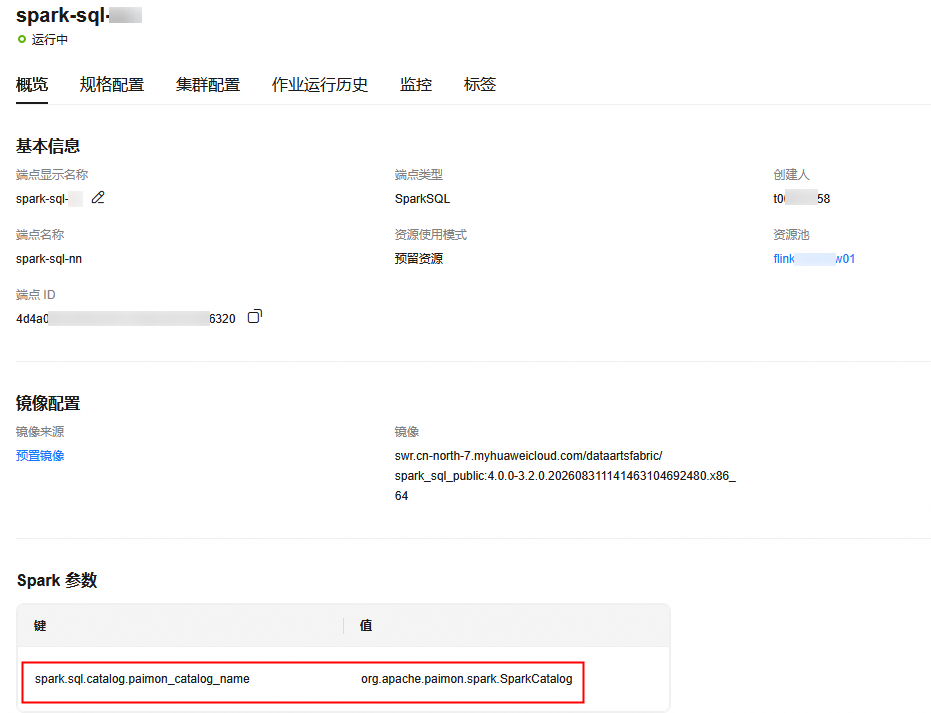This screenshot has width=931, height=713.
Task: Open the 集群配置 tab
Action: [208, 85]
